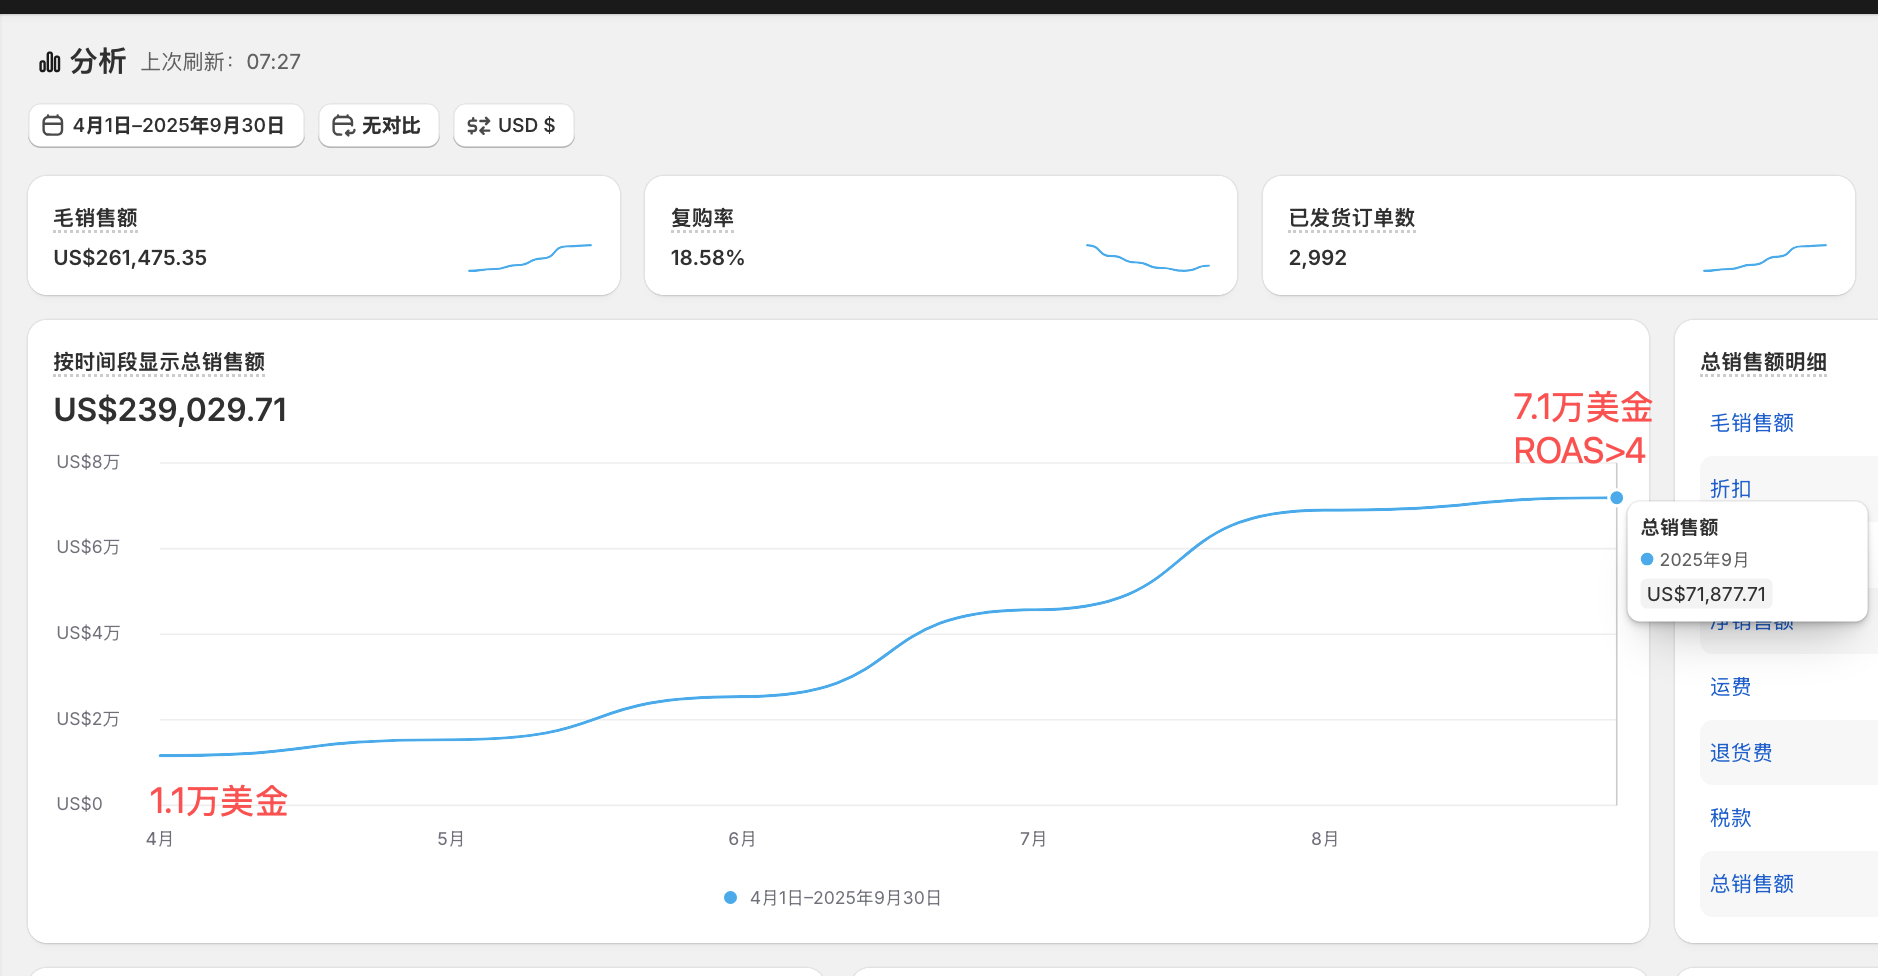Click the comparison arrows icon beside 无对比

click(343, 126)
